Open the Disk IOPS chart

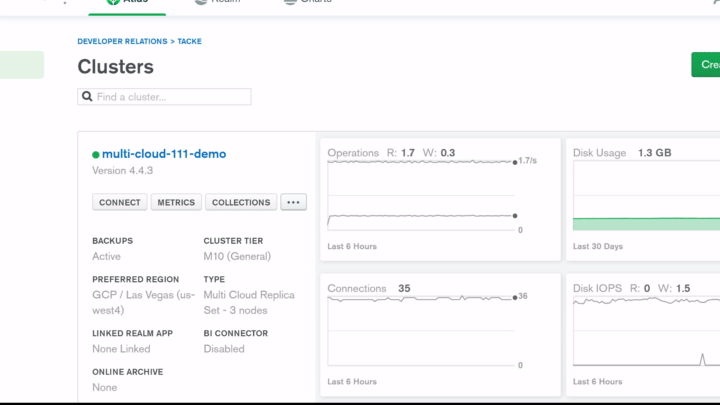[x=643, y=335]
